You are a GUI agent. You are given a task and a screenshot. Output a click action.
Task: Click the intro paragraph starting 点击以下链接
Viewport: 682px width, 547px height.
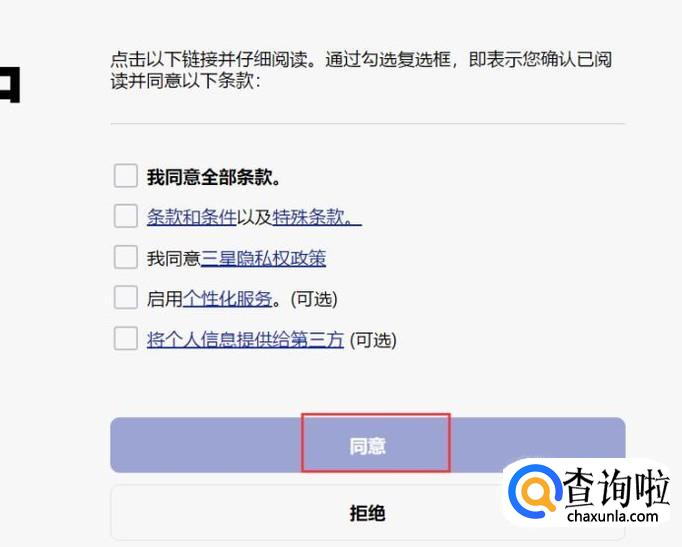[360, 70]
